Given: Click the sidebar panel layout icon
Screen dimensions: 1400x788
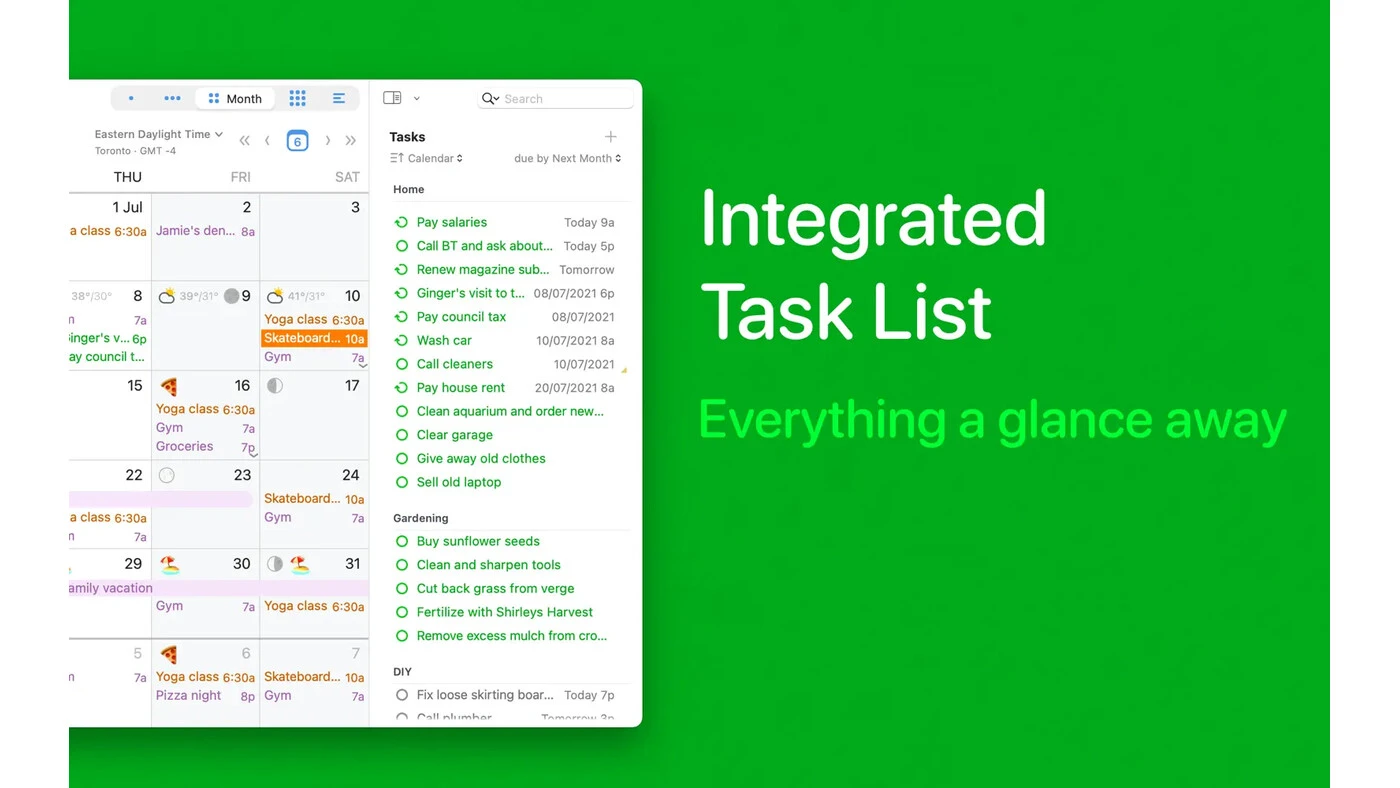Looking at the screenshot, I should coord(392,98).
